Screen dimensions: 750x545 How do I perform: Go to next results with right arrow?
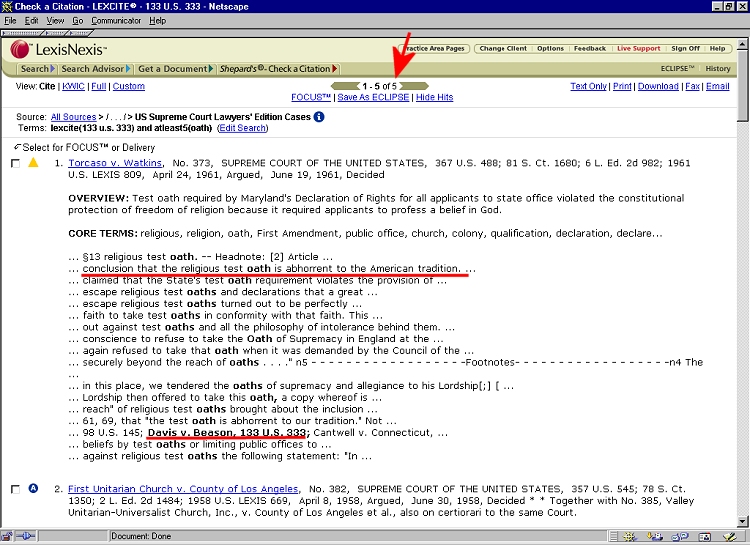pos(414,86)
